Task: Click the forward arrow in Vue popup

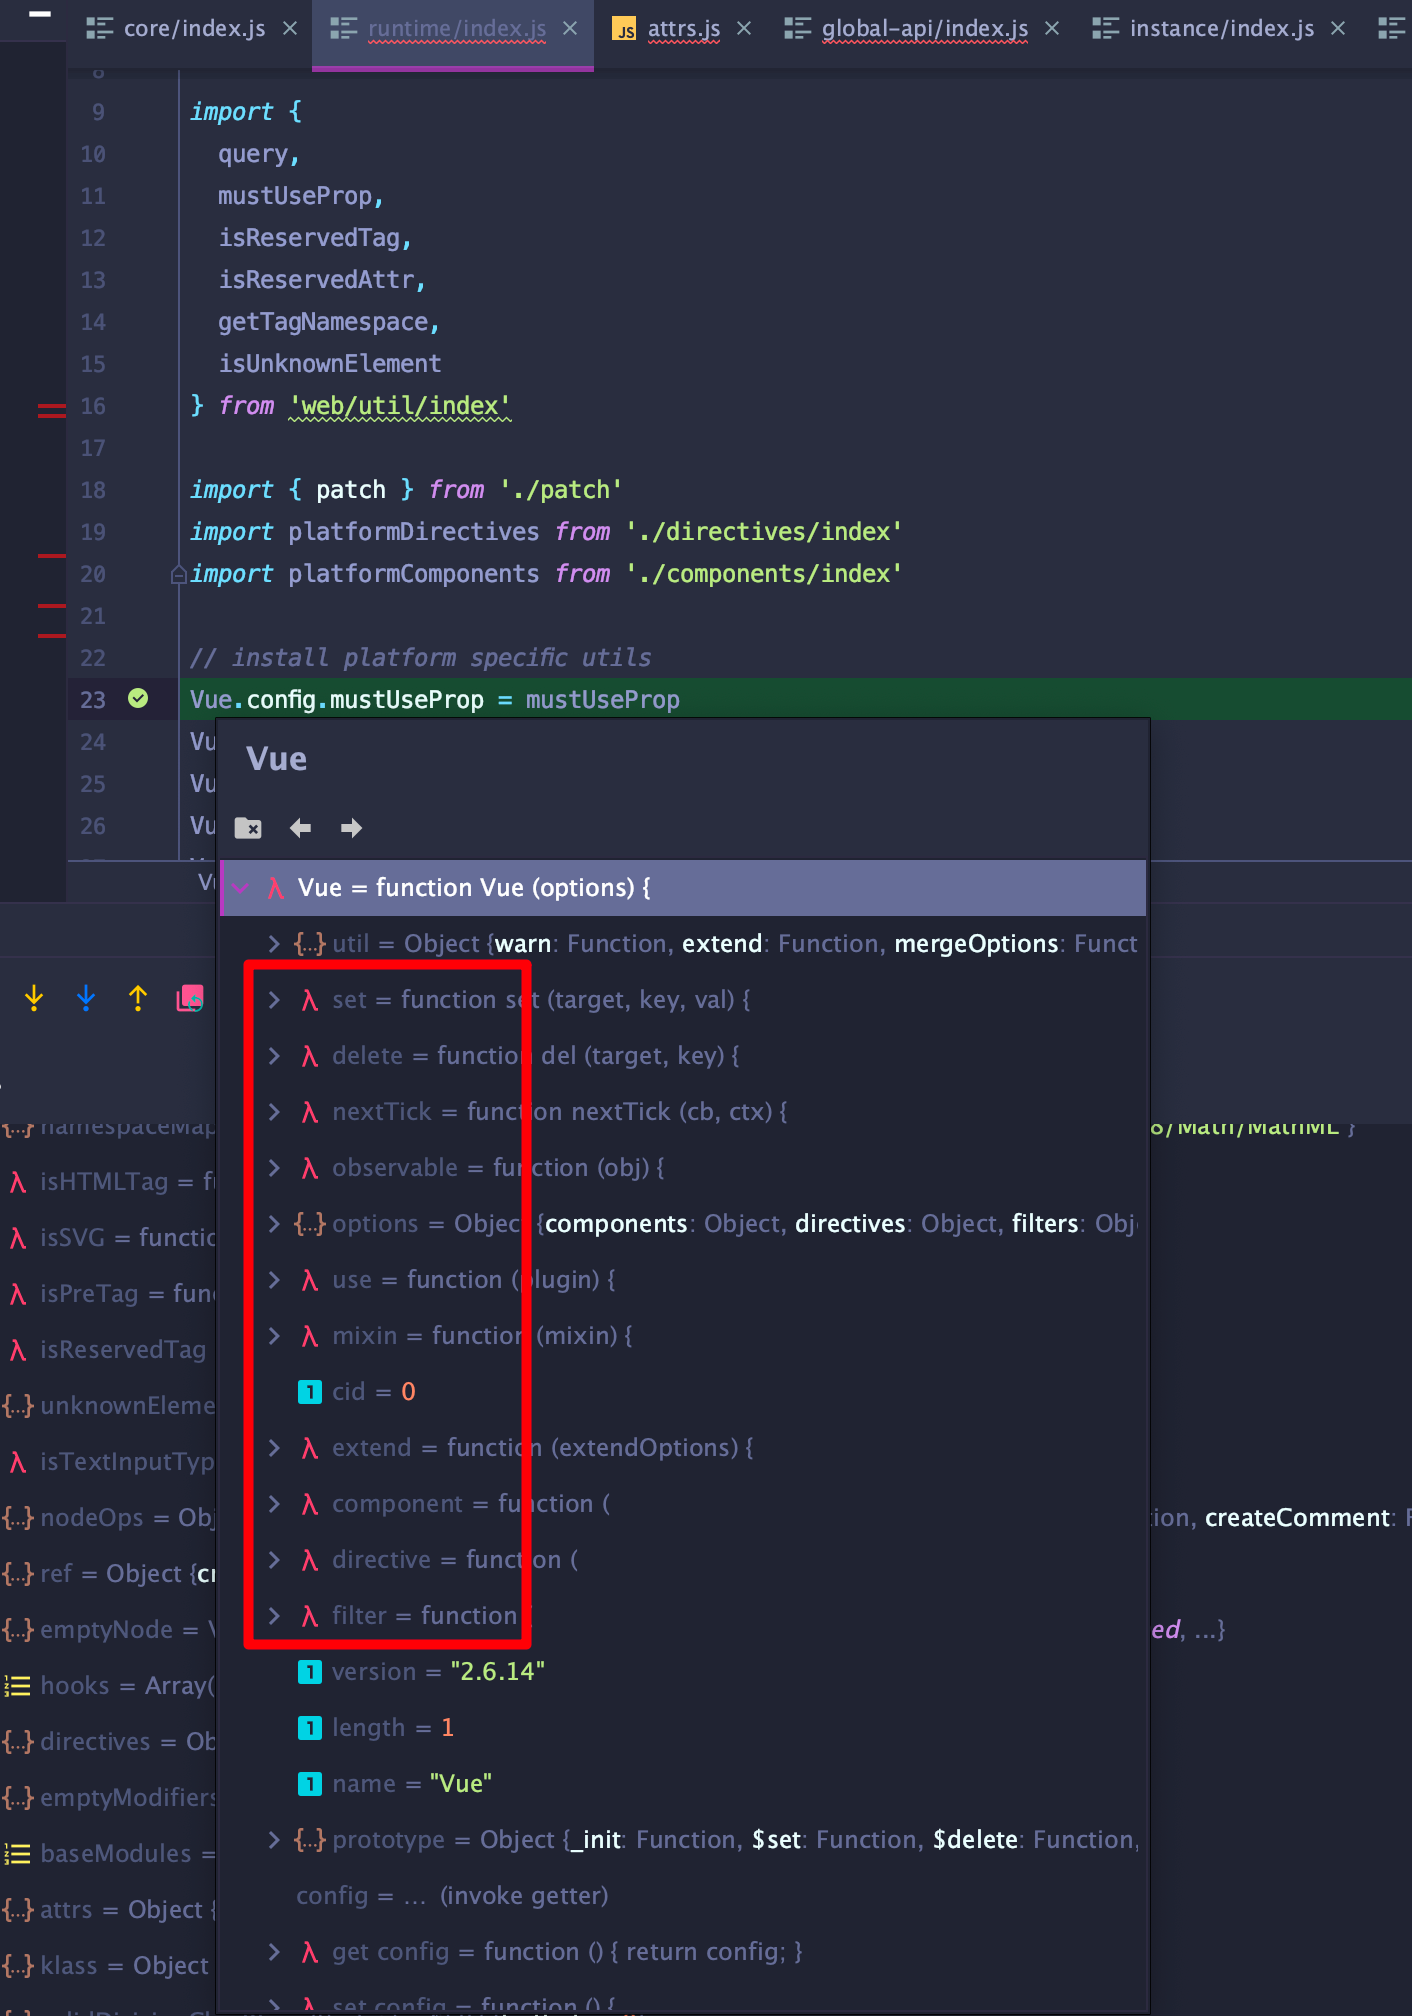Action: [x=351, y=828]
